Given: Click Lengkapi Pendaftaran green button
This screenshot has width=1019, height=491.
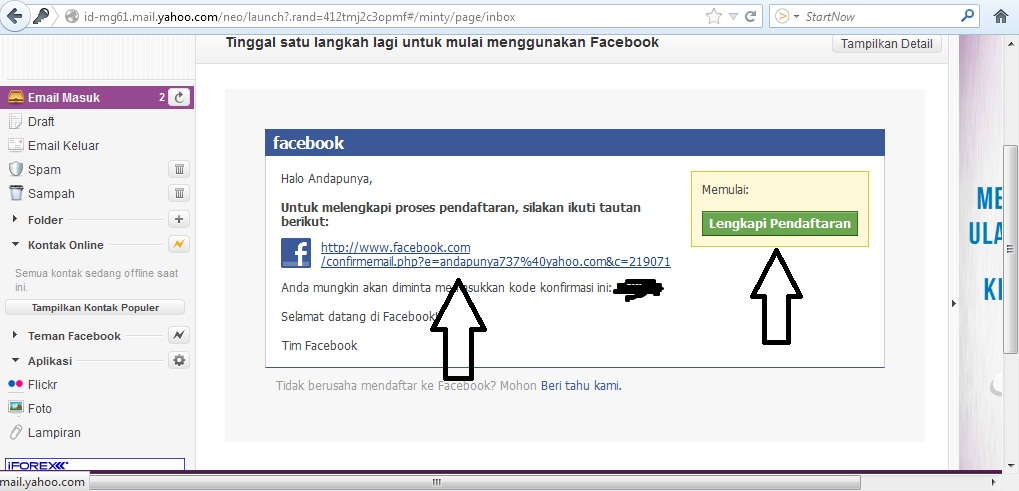Looking at the screenshot, I should [780, 223].
